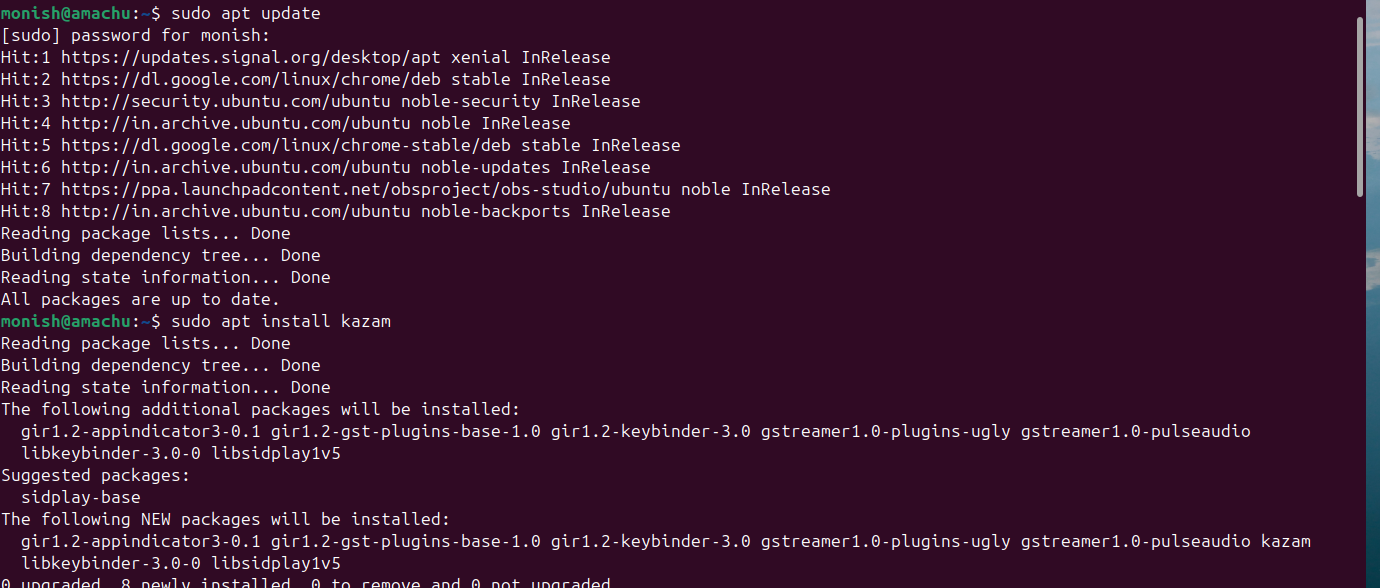Screen dimensions: 1380x588
Task: Click the second monish@amachu prompt
Action: [x=66, y=321]
